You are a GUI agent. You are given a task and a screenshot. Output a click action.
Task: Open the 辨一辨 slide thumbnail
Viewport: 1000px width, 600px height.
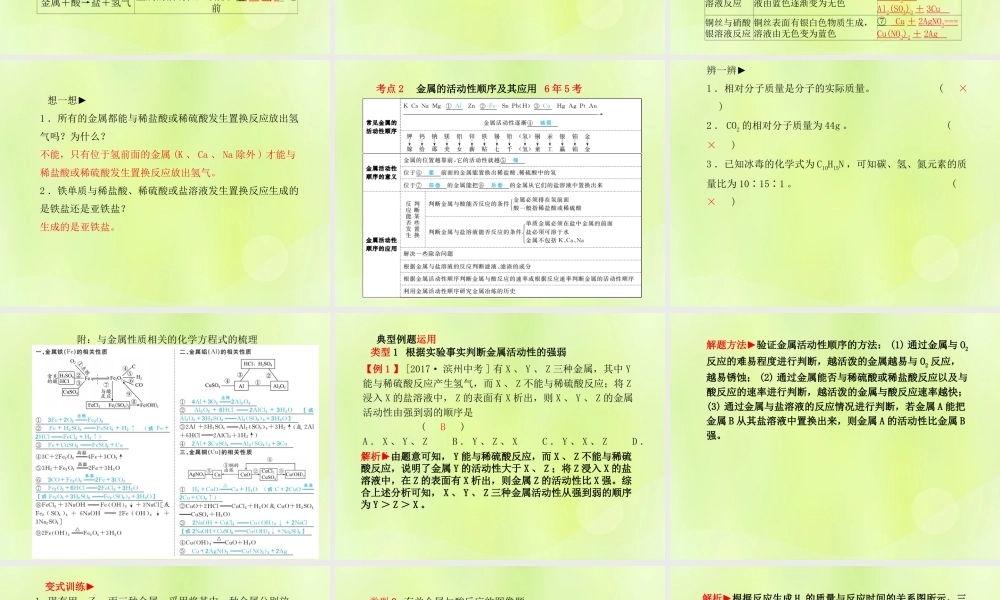click(835, 183)
